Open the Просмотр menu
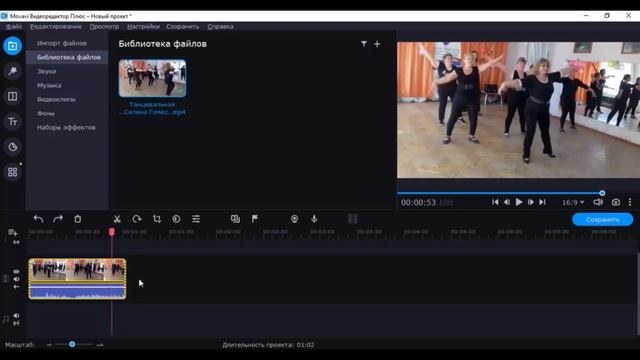640x360 pixels. (x=104, y=27)
